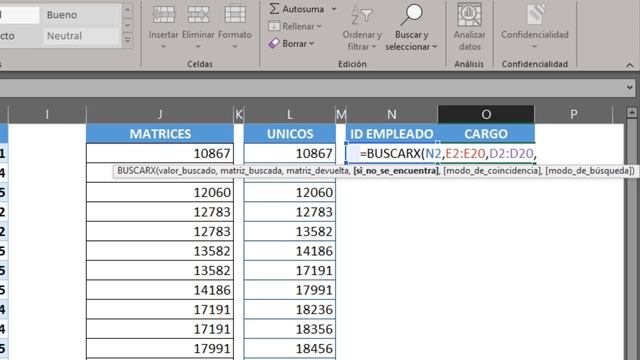This screenshot has width=640, height=360.
Task: Expand the Formato dropdown arrow
Action: [235, 47]
